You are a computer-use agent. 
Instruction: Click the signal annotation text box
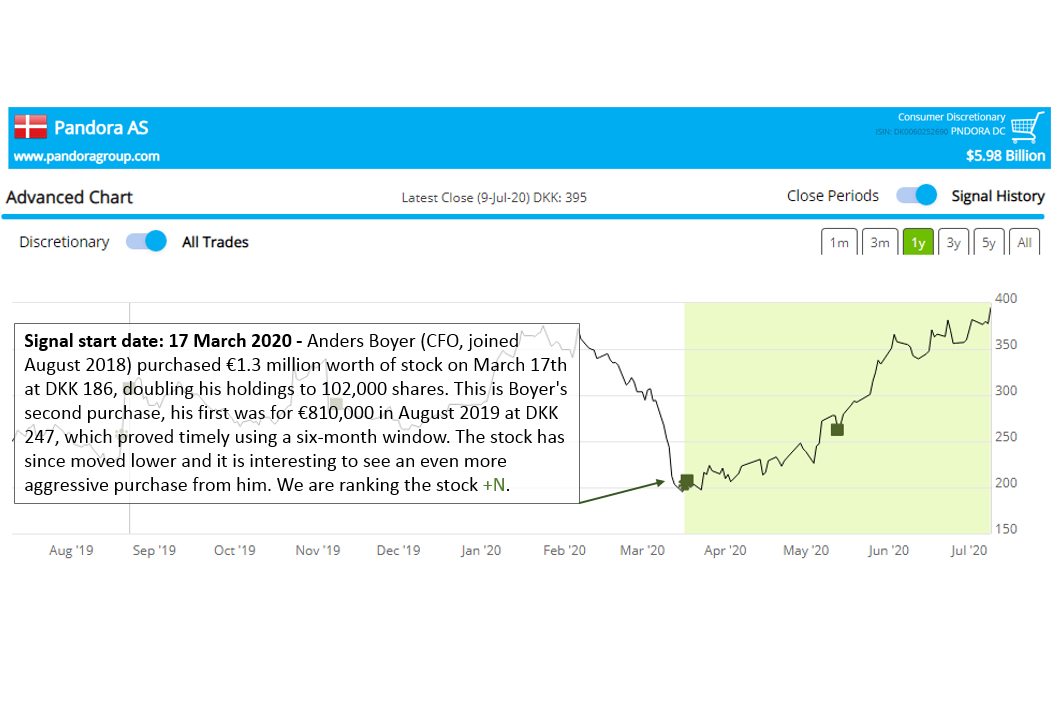296,412
